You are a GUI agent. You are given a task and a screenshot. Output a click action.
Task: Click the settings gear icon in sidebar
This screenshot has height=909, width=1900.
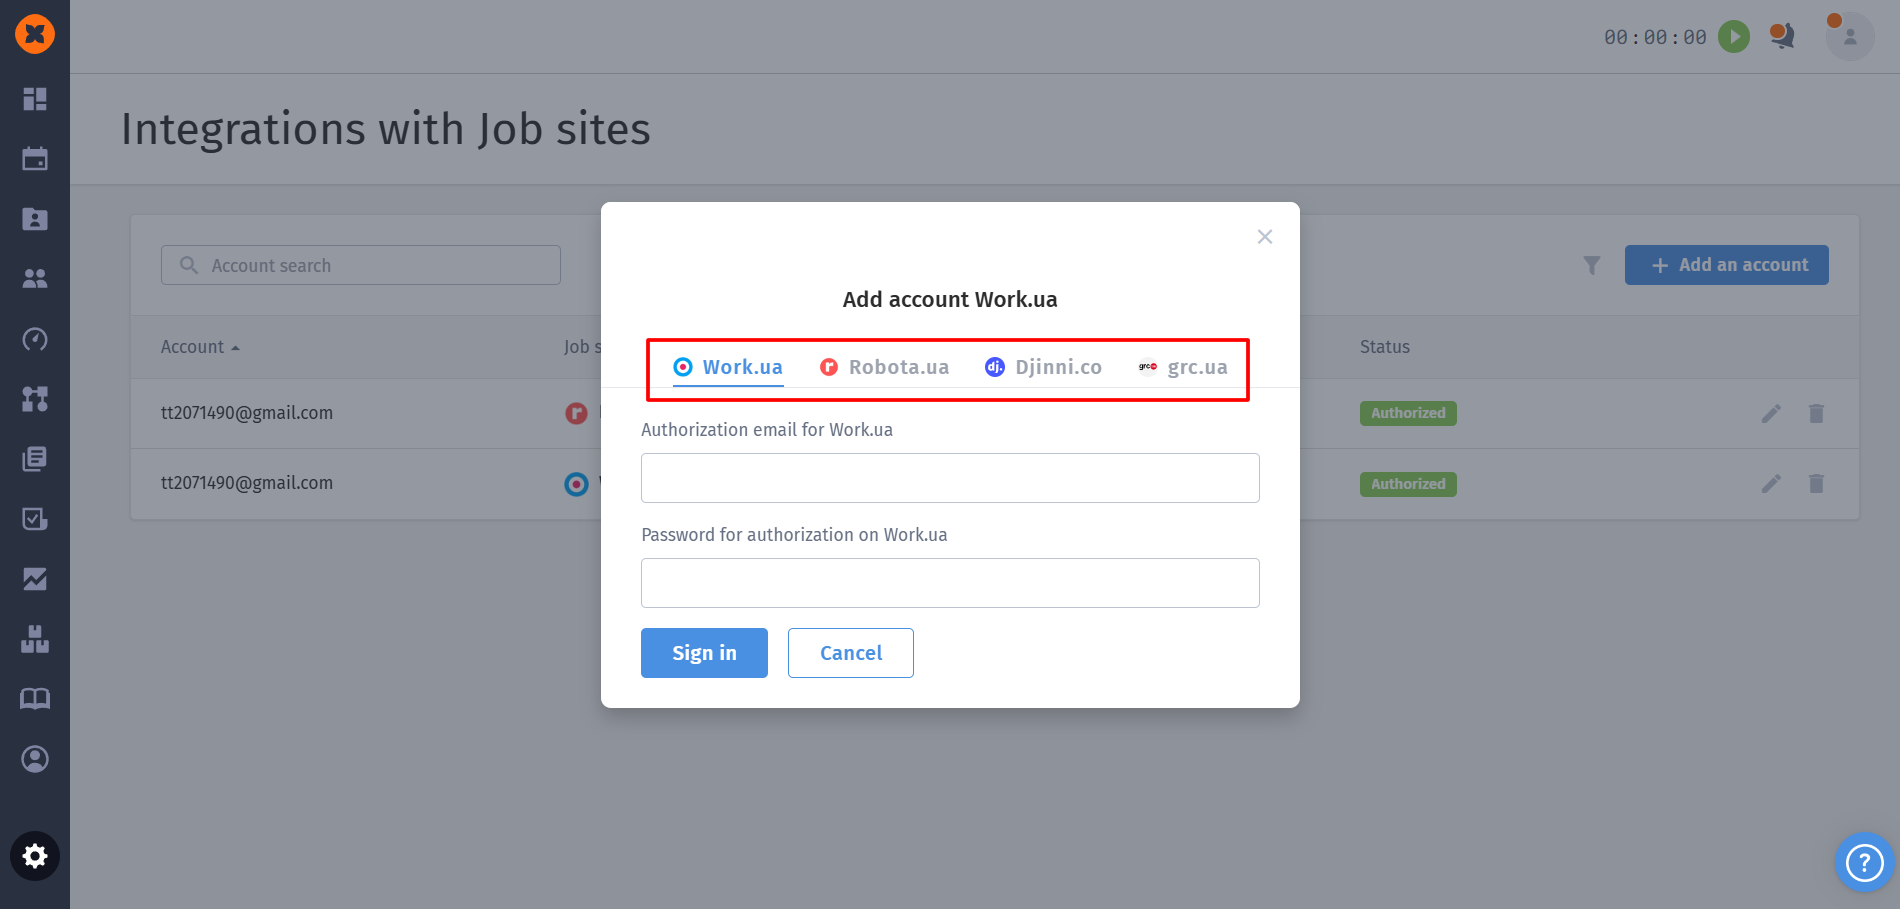pyautogui.click(x=35, y=857)
